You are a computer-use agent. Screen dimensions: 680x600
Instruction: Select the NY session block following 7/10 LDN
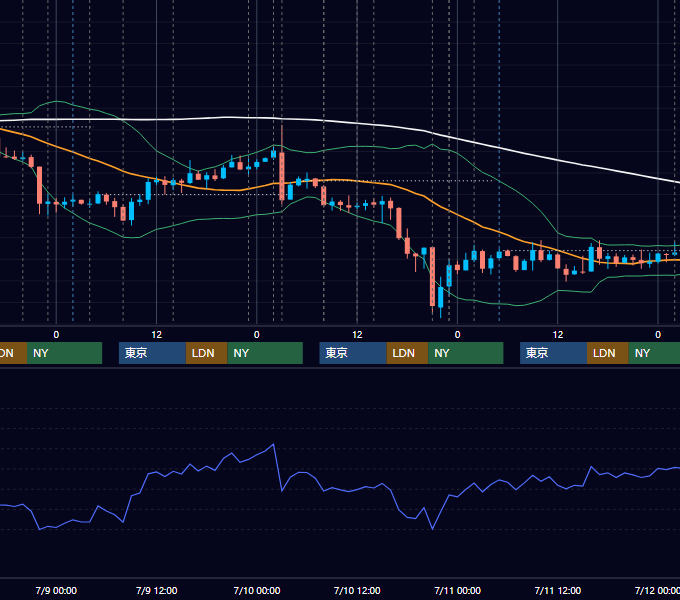pos(466,353)
